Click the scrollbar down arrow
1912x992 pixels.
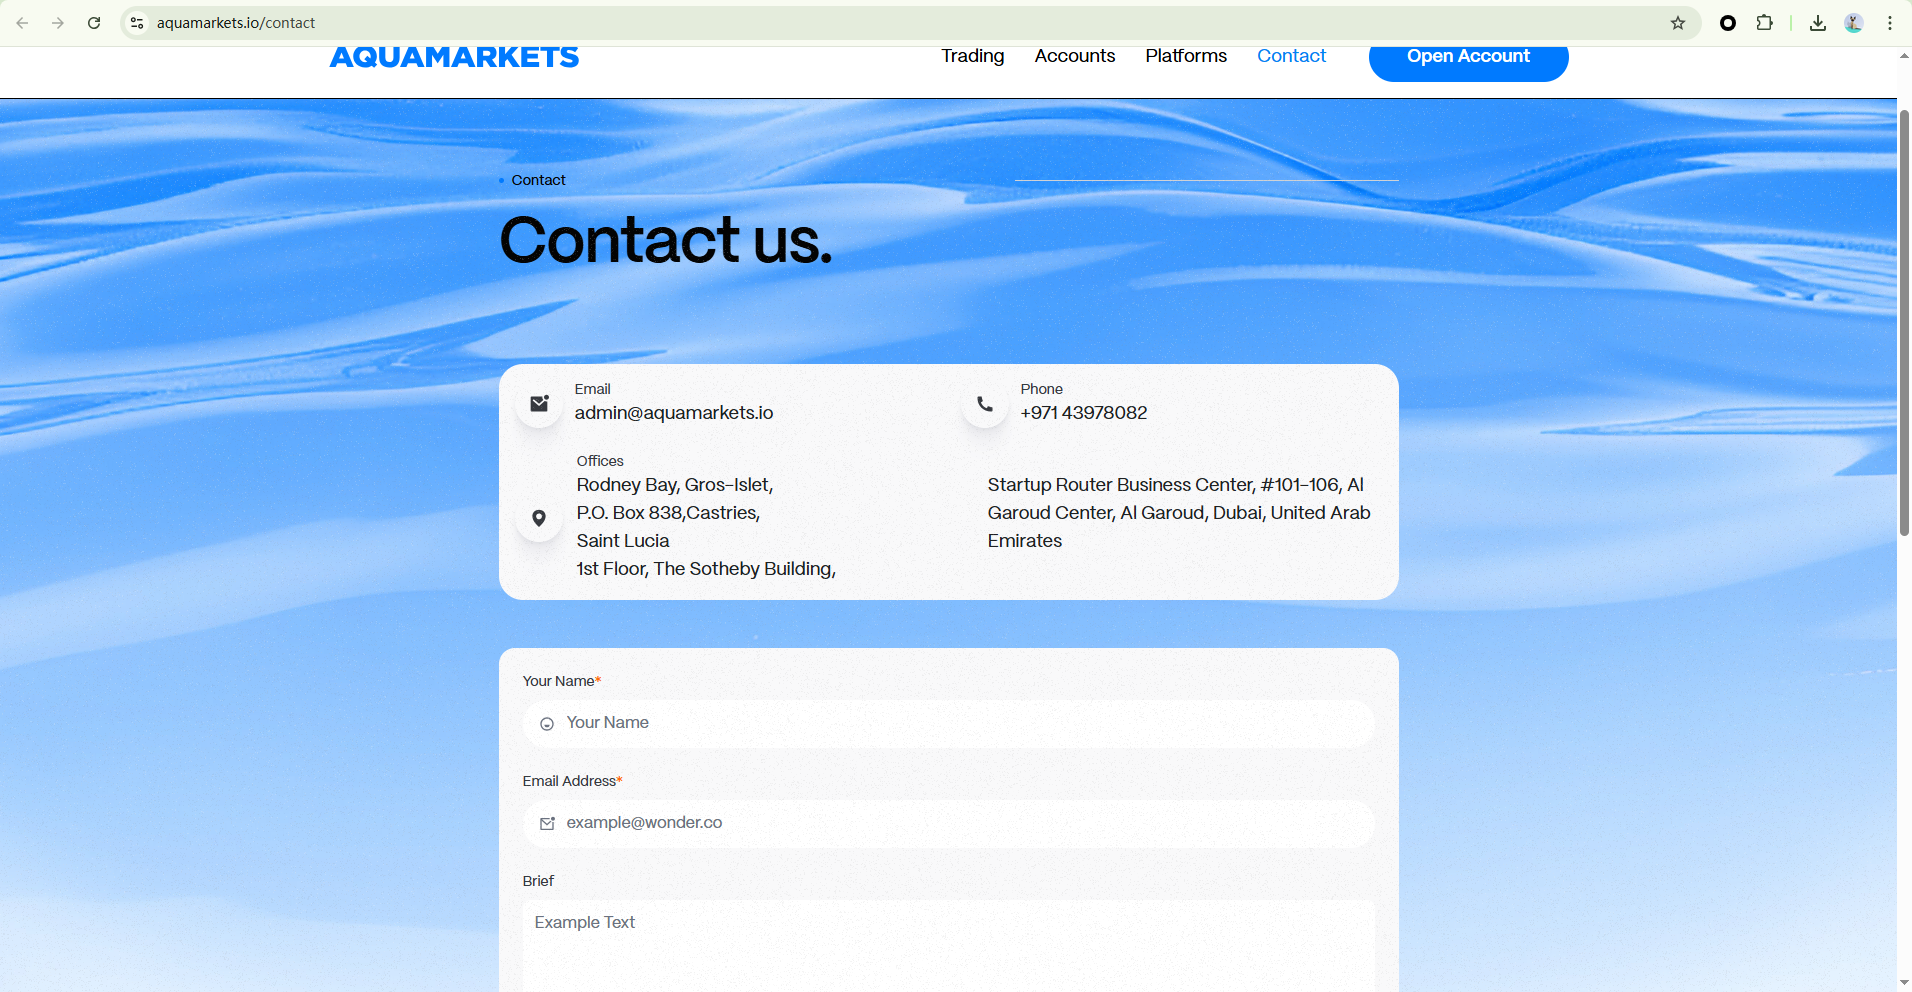[1904, 983]
